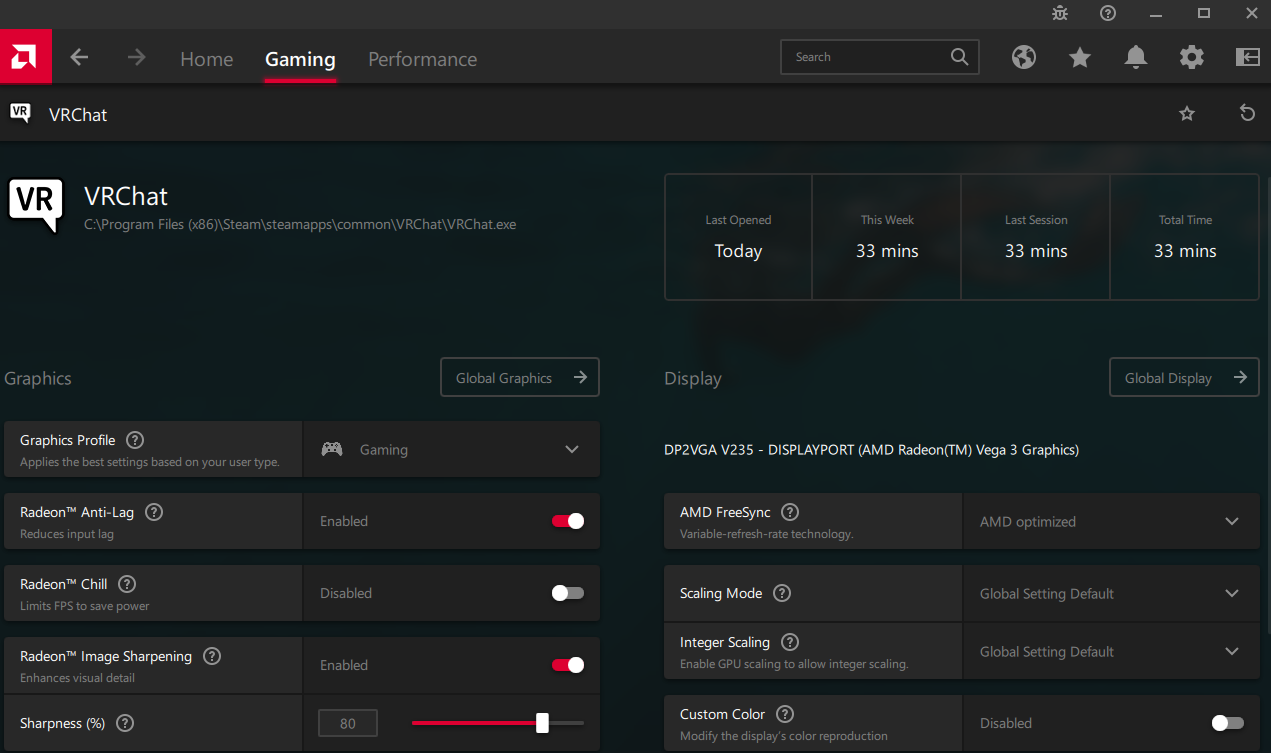Click the Sharpness slider handle
This screenshot has height=753, width=1271.
click(542, 722)
